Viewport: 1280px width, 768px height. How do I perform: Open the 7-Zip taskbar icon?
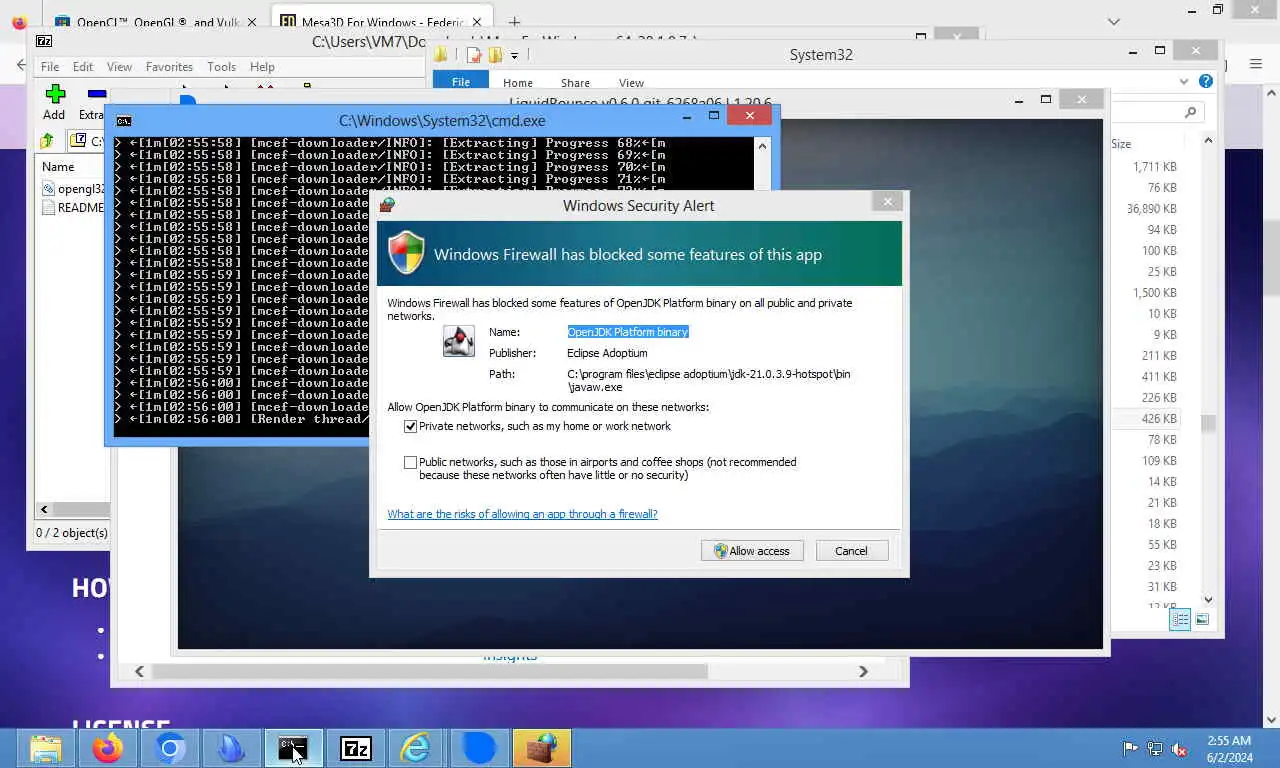356,748
